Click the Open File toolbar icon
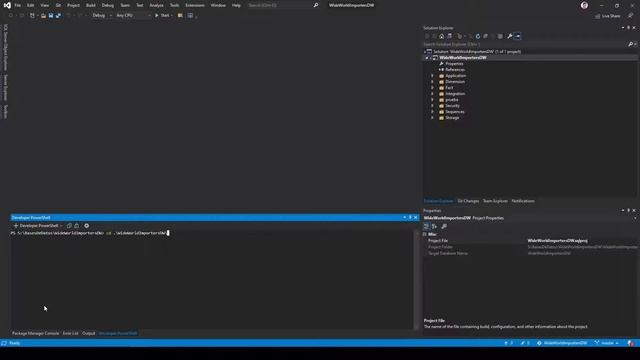The width and height of the screenshot is (640, 360). click(x=43, y=16)
